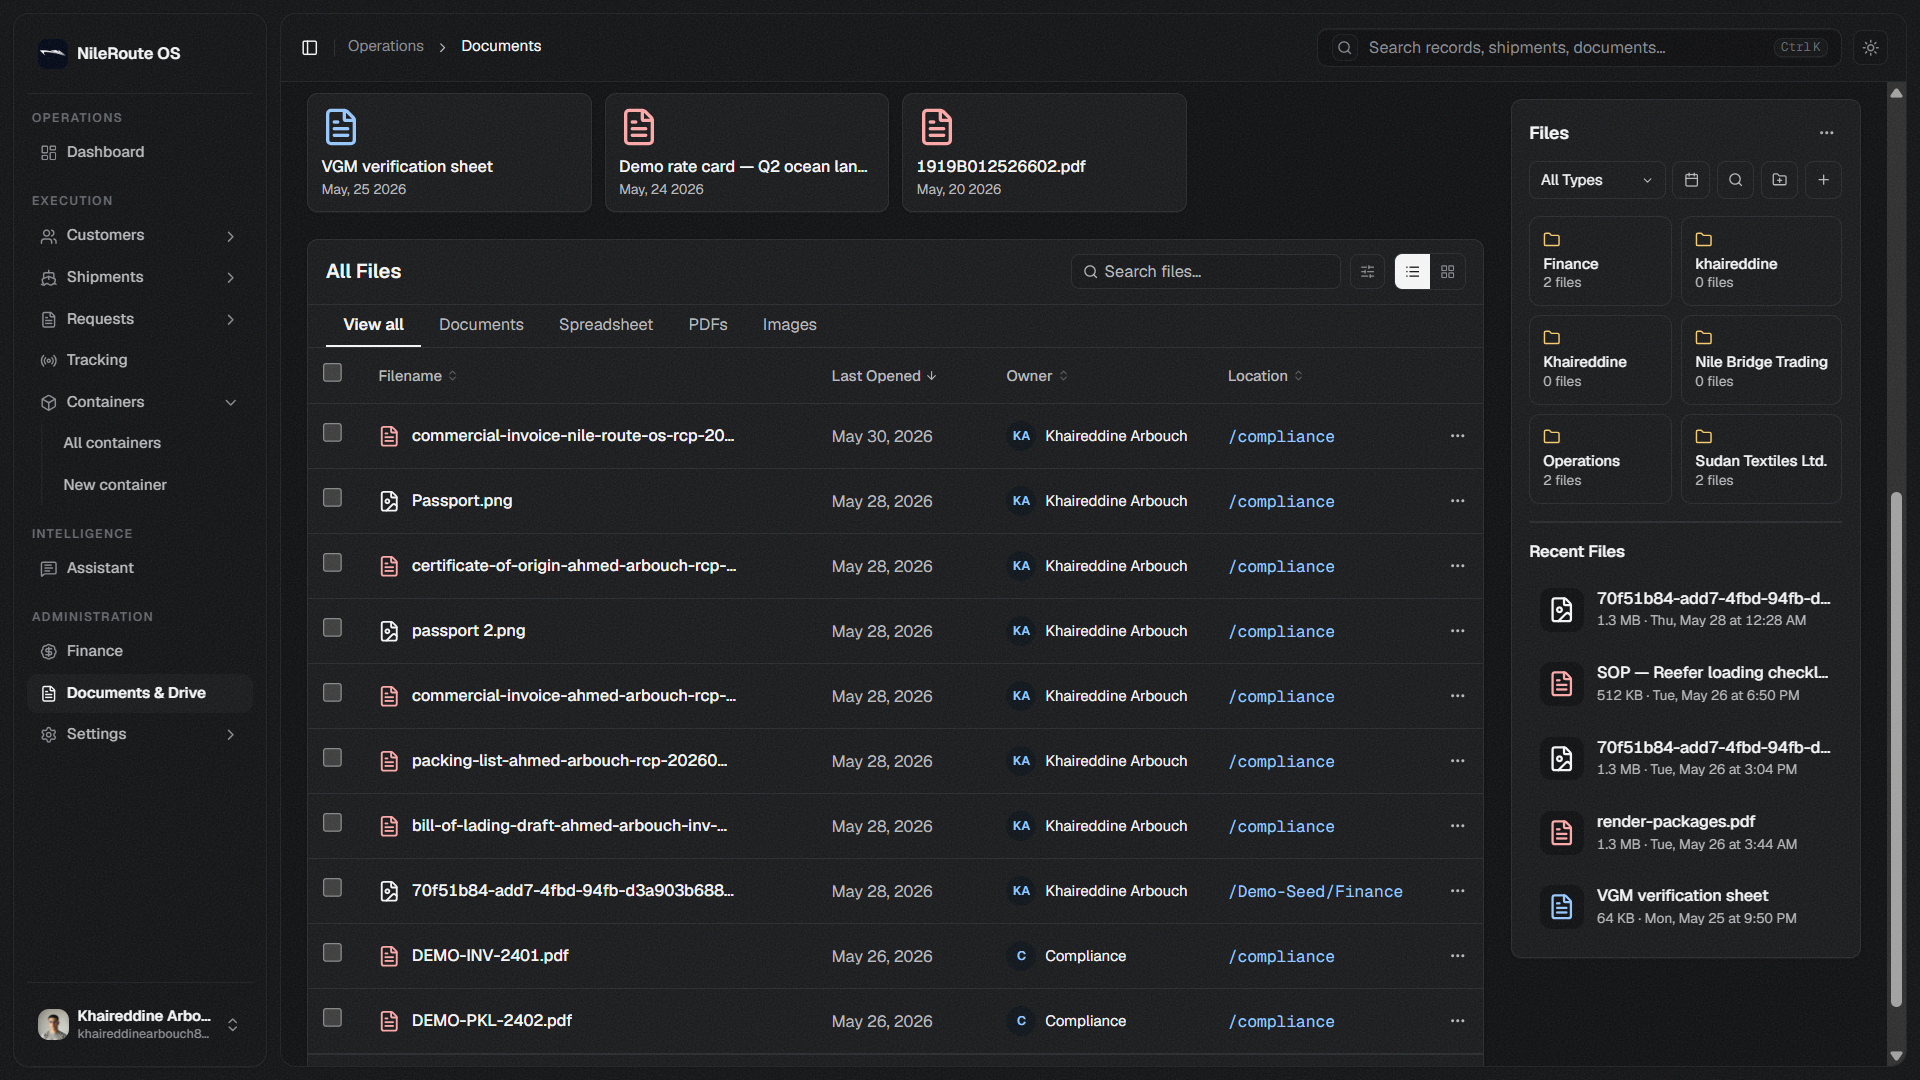Click the Dashboard icon in the sidebar
This screenshot has width=1920, height=1080.
[48, 153]
